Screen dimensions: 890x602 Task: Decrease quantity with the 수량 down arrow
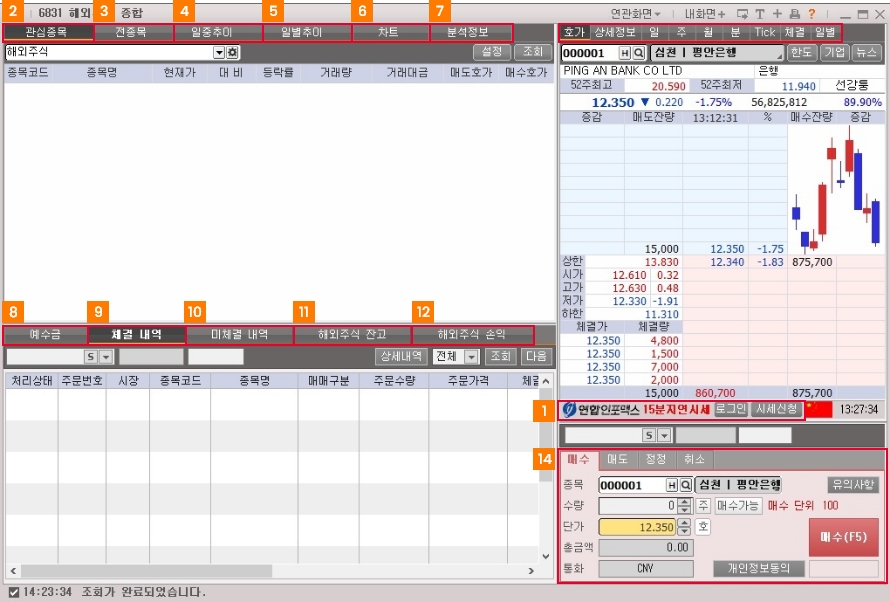coord(685,510)
